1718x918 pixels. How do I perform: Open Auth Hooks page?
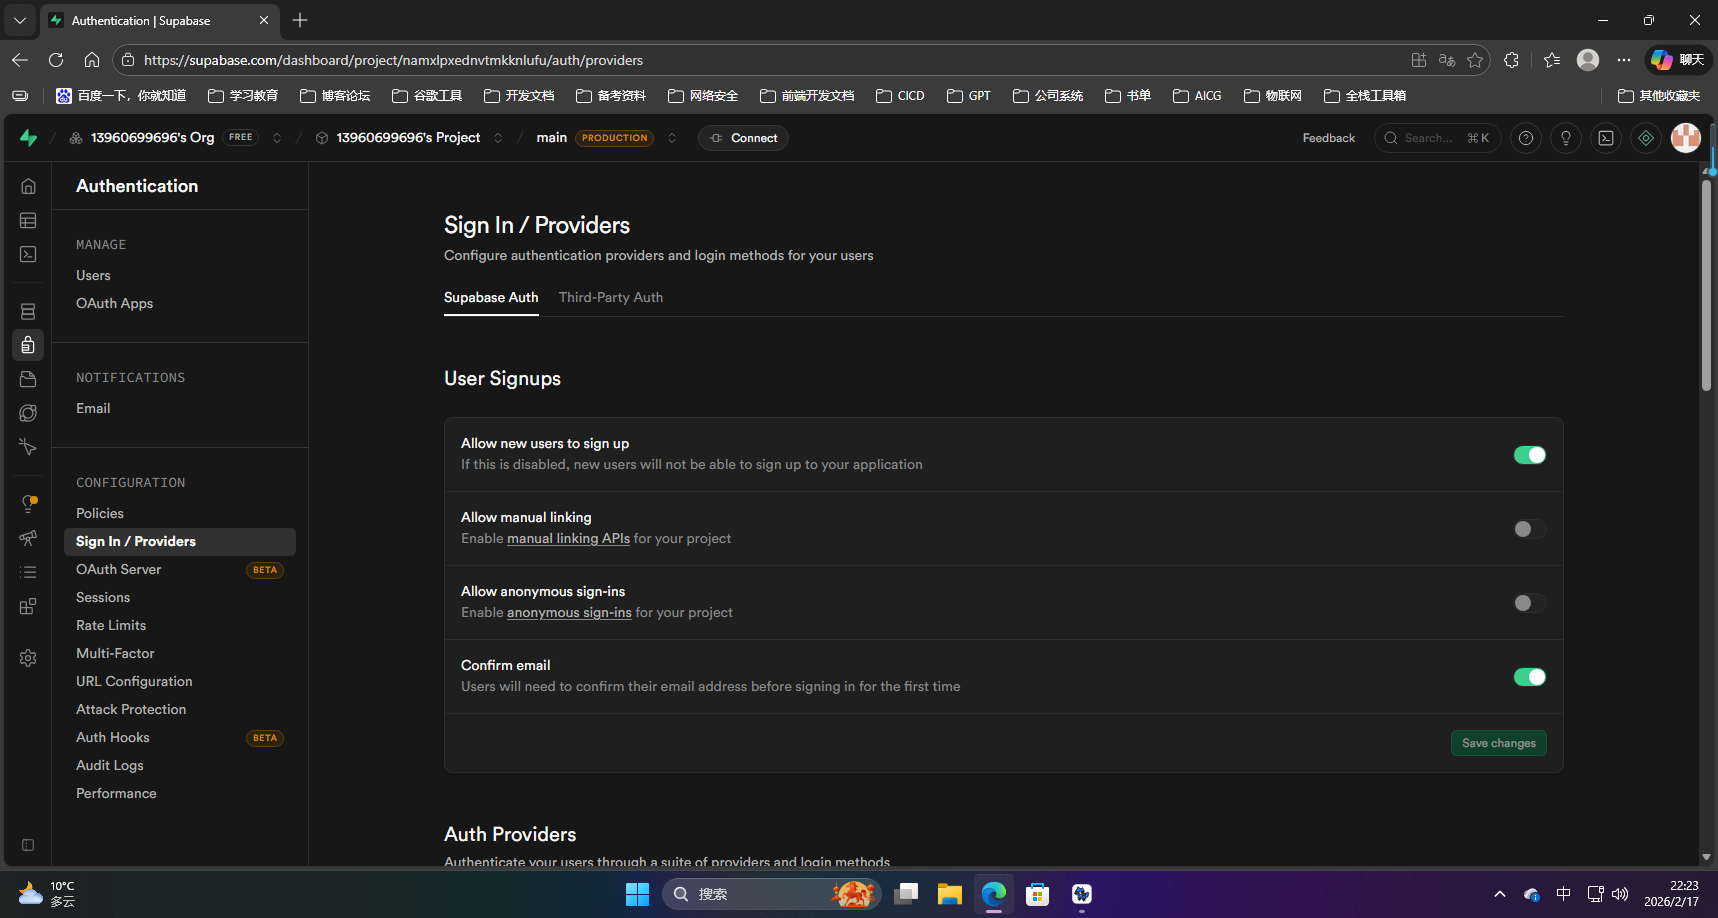point(180,737)
